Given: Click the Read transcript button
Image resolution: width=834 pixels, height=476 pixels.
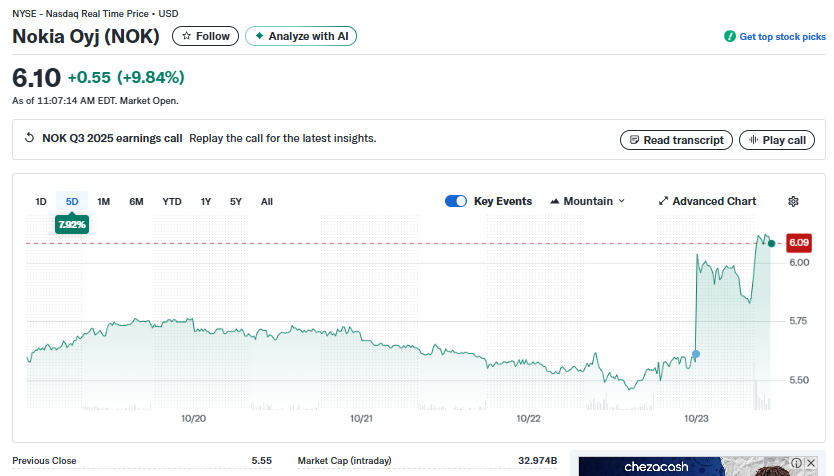Looking at the screenshot, I should coord(676,140).
